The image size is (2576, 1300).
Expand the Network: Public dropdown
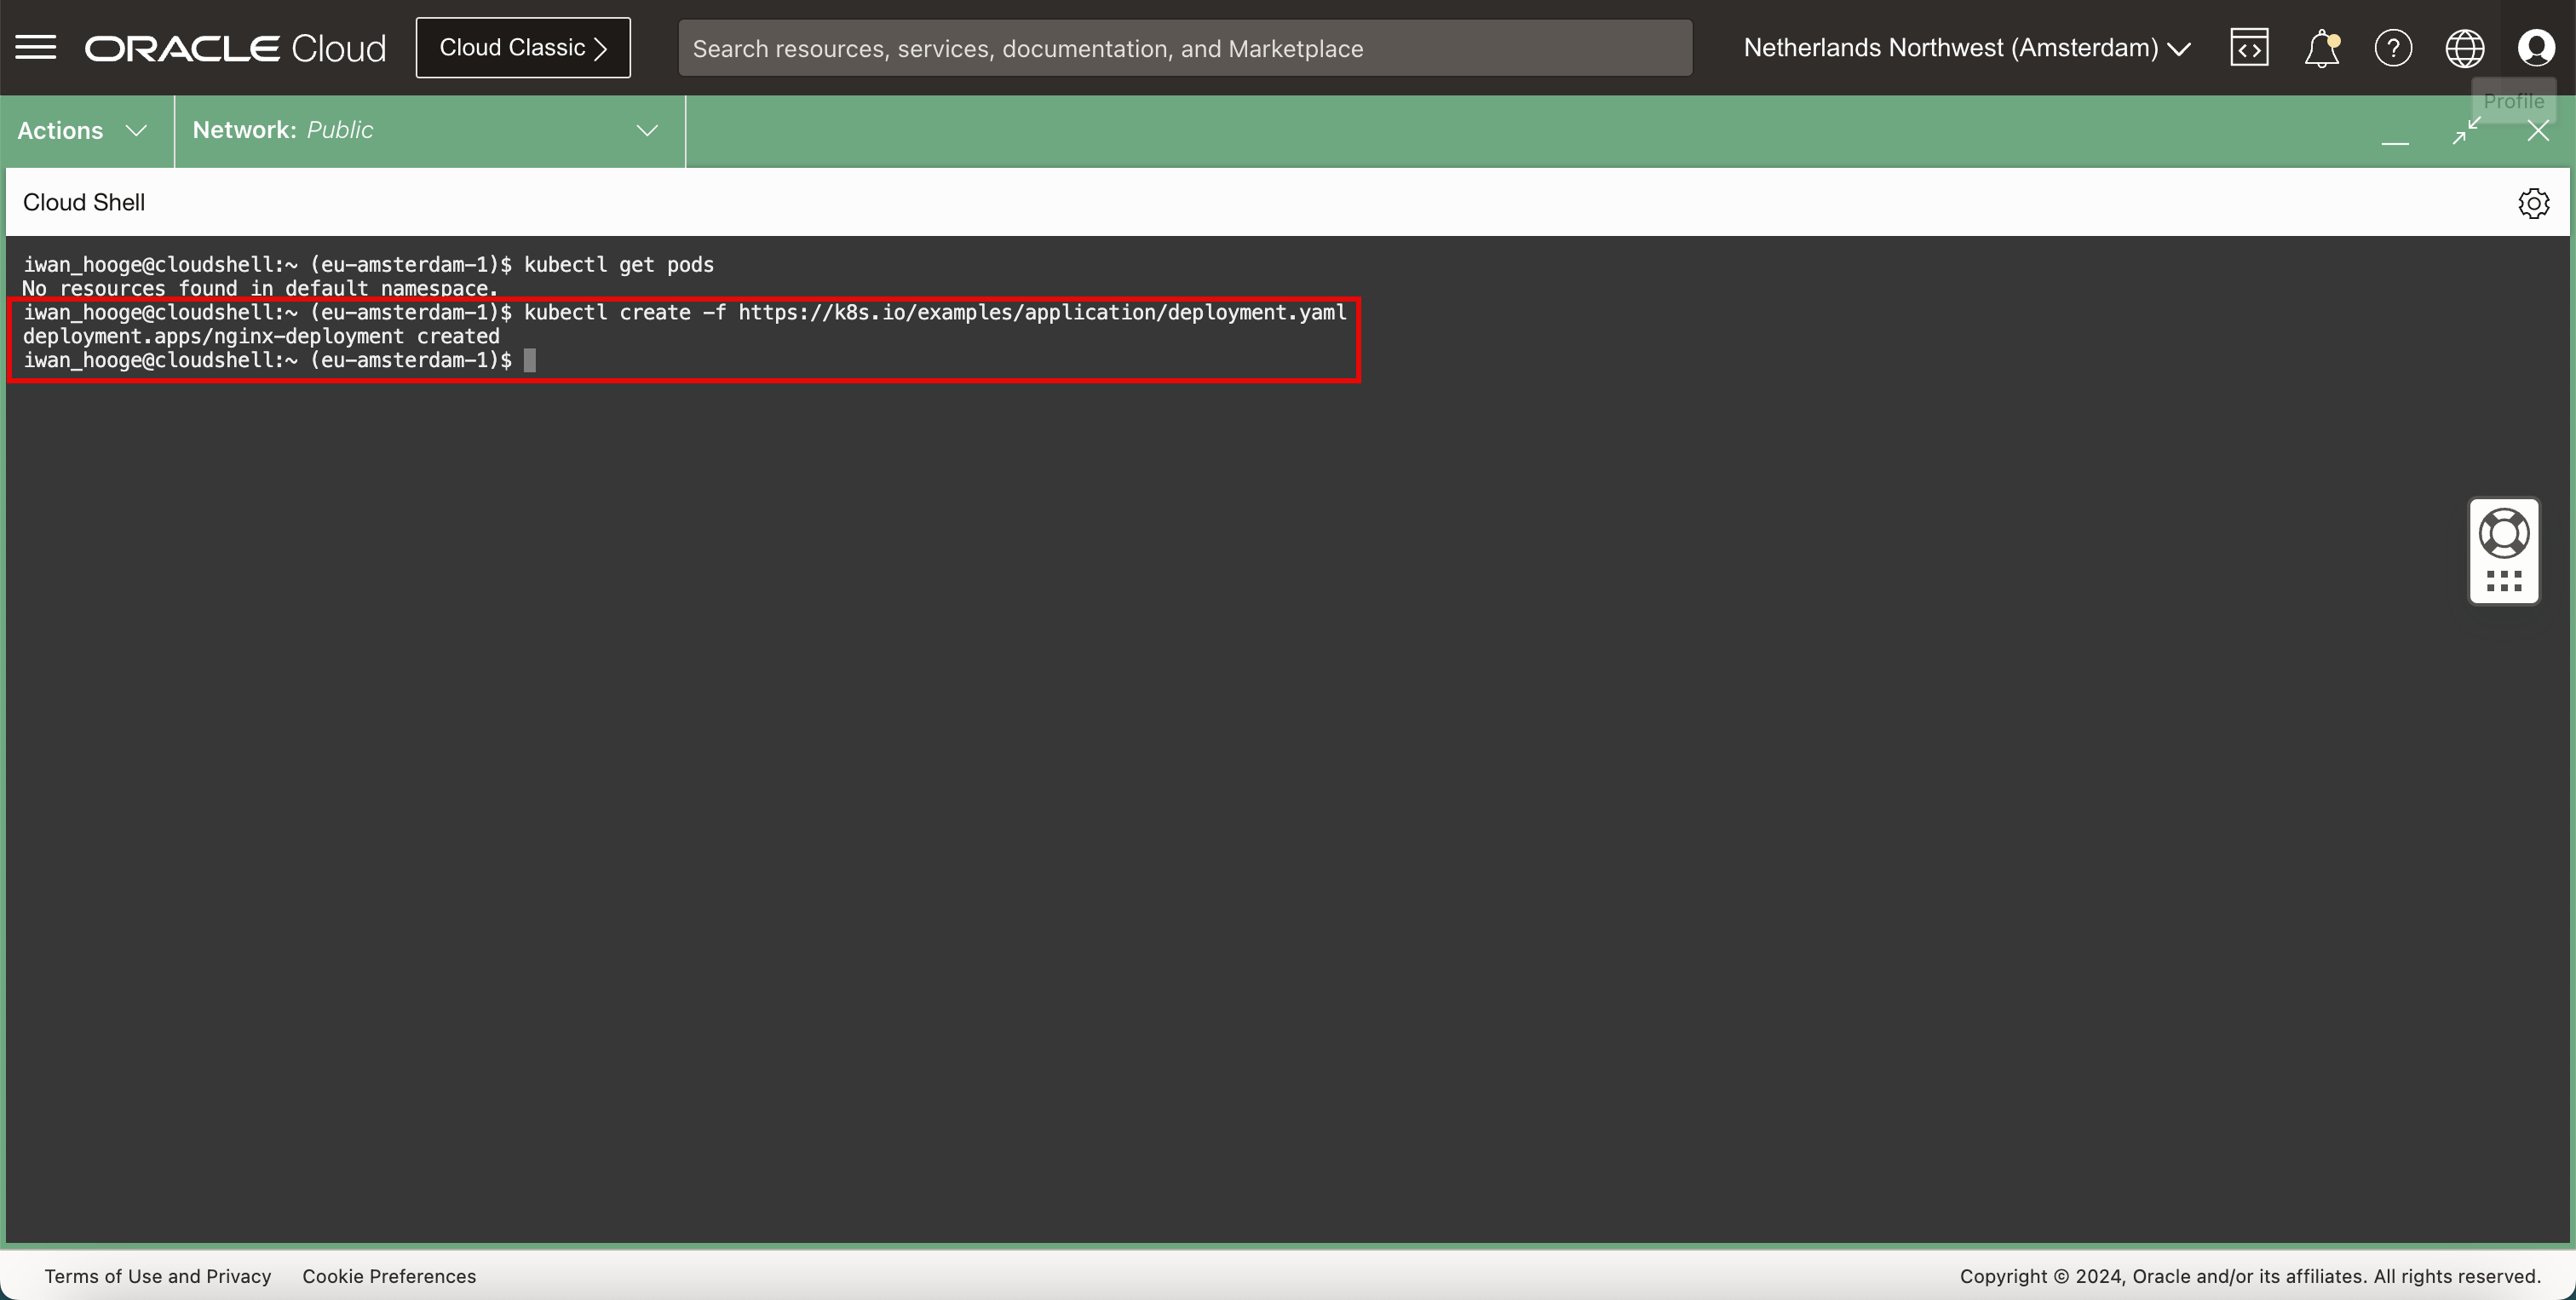click(426, 130)
